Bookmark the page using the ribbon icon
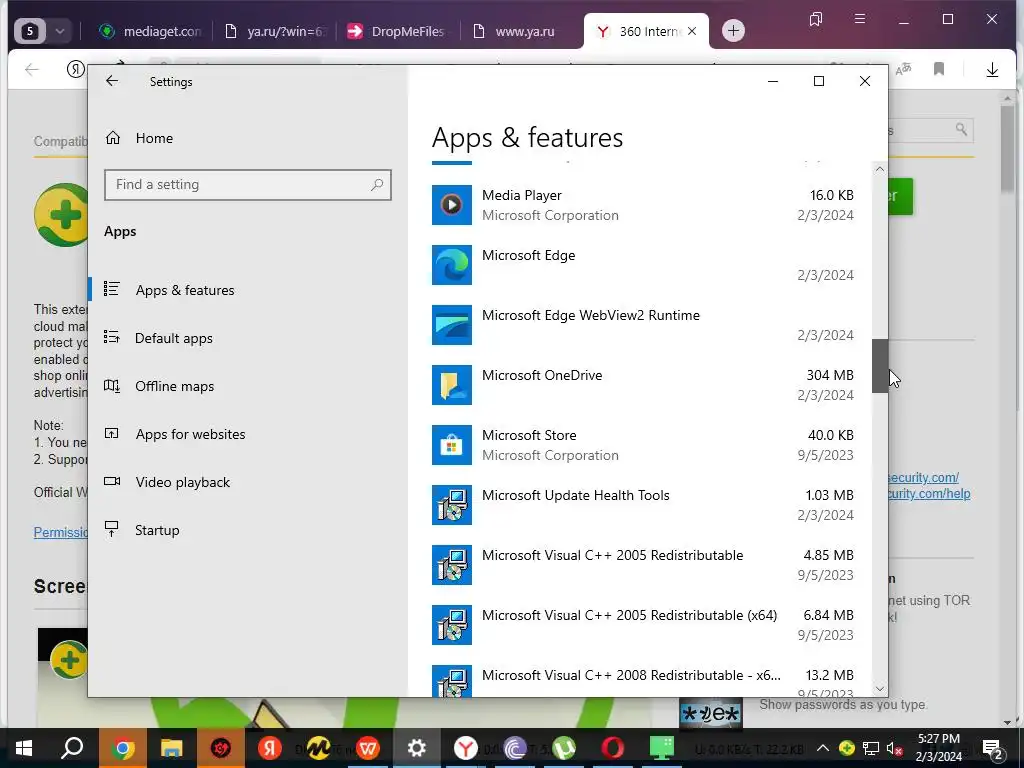This screenshot has width=1024, height=768. click(x=939, y=69)
